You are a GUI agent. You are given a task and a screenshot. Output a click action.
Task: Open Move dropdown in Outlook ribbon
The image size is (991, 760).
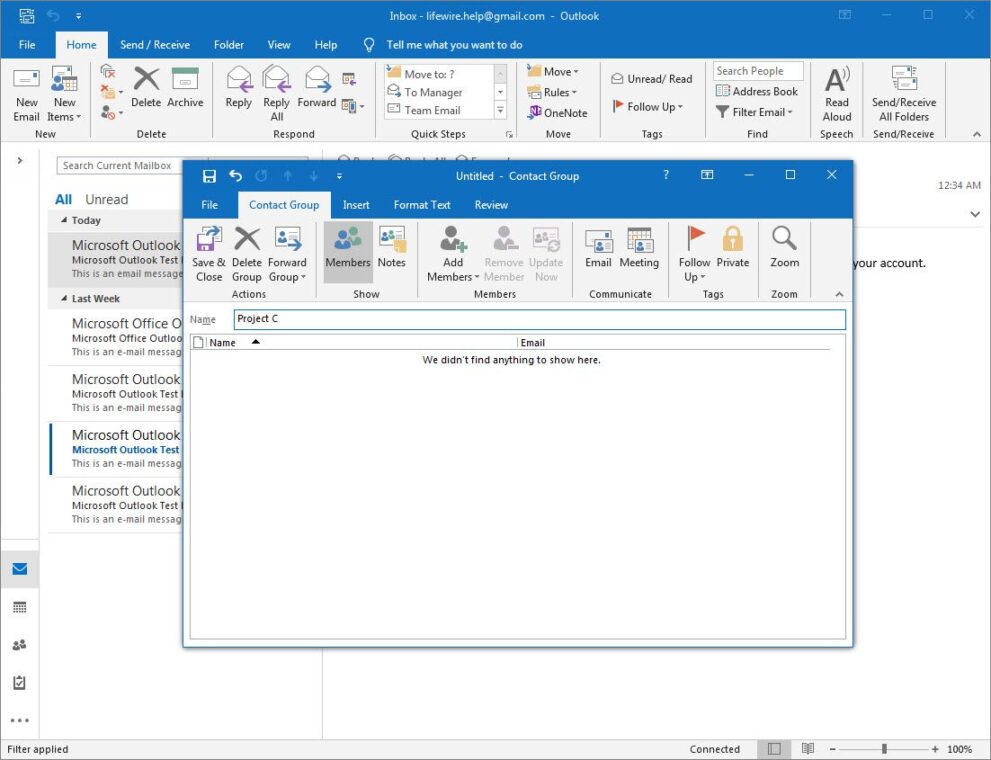553,71
